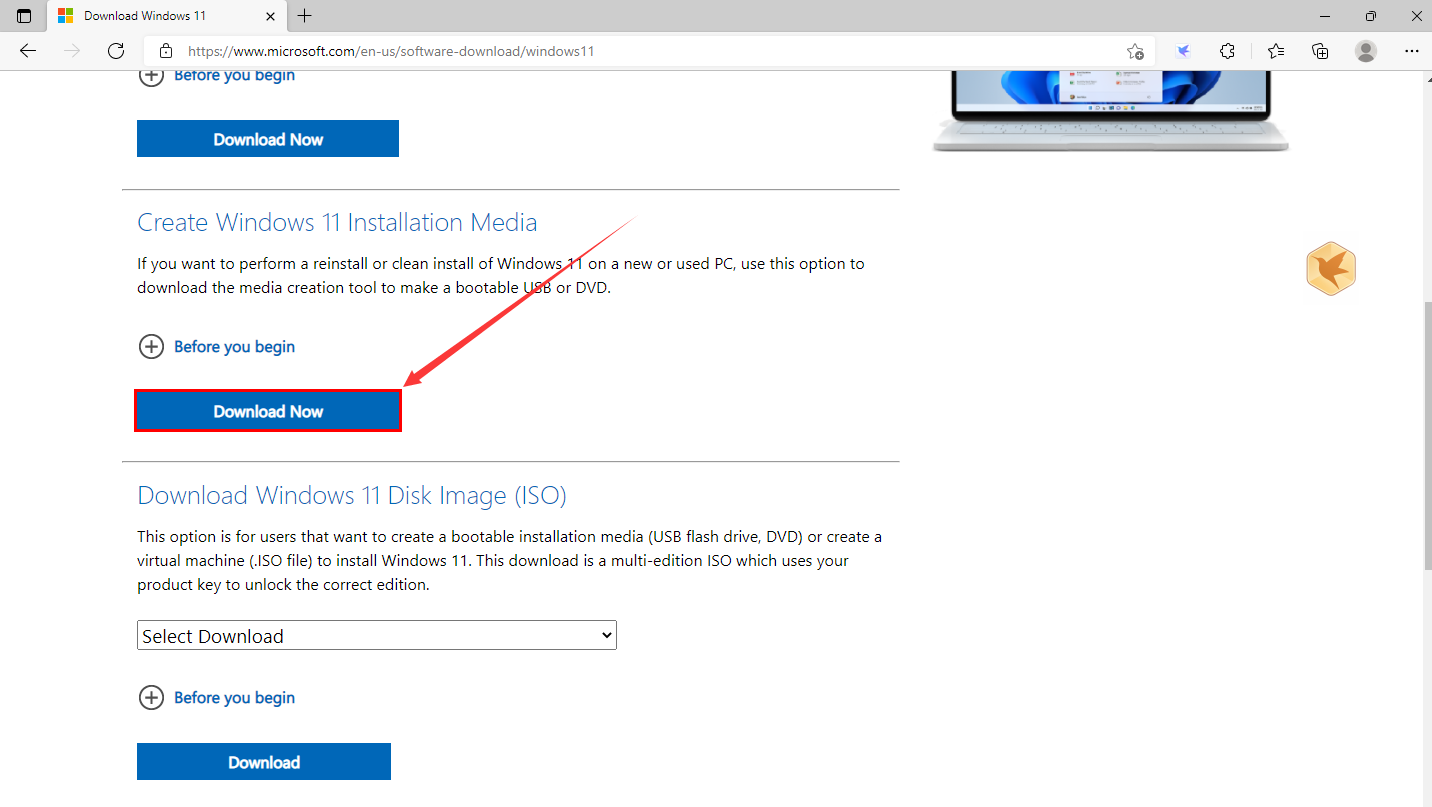Click the highlighted Download Now button
The width and height of the screenshot is (1432, 807).
click(x=267, y=410)
